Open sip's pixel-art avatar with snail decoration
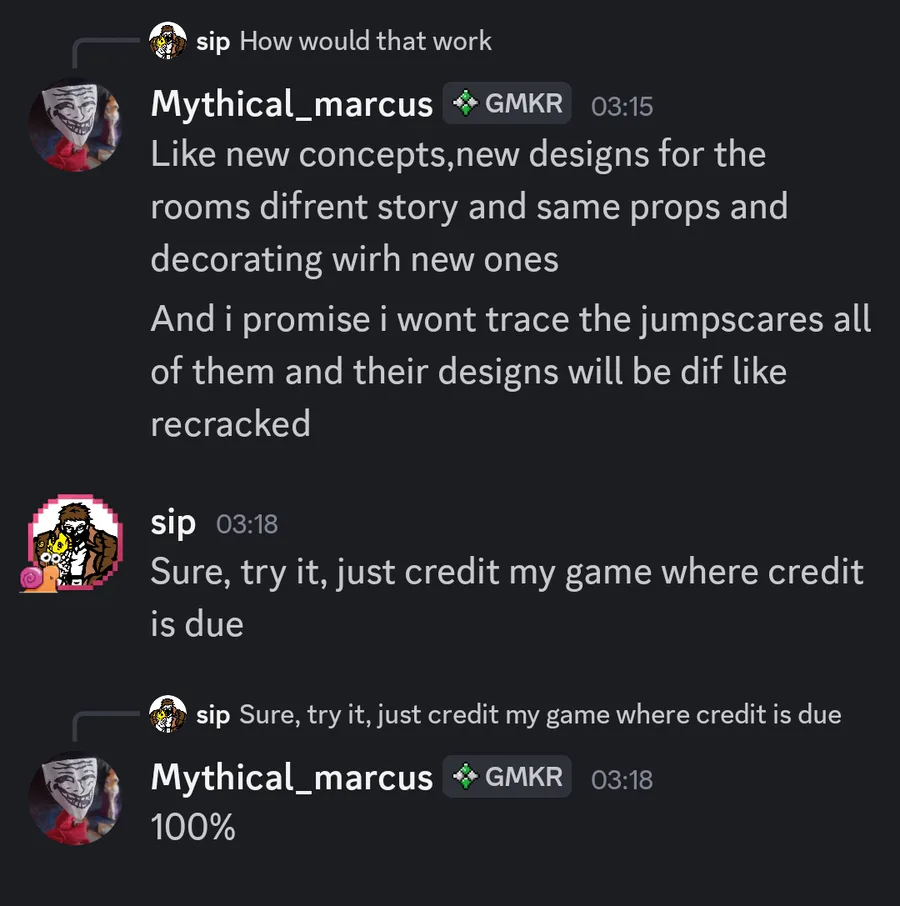The width and height of the screenshot is (900, 906). (75, 541)
